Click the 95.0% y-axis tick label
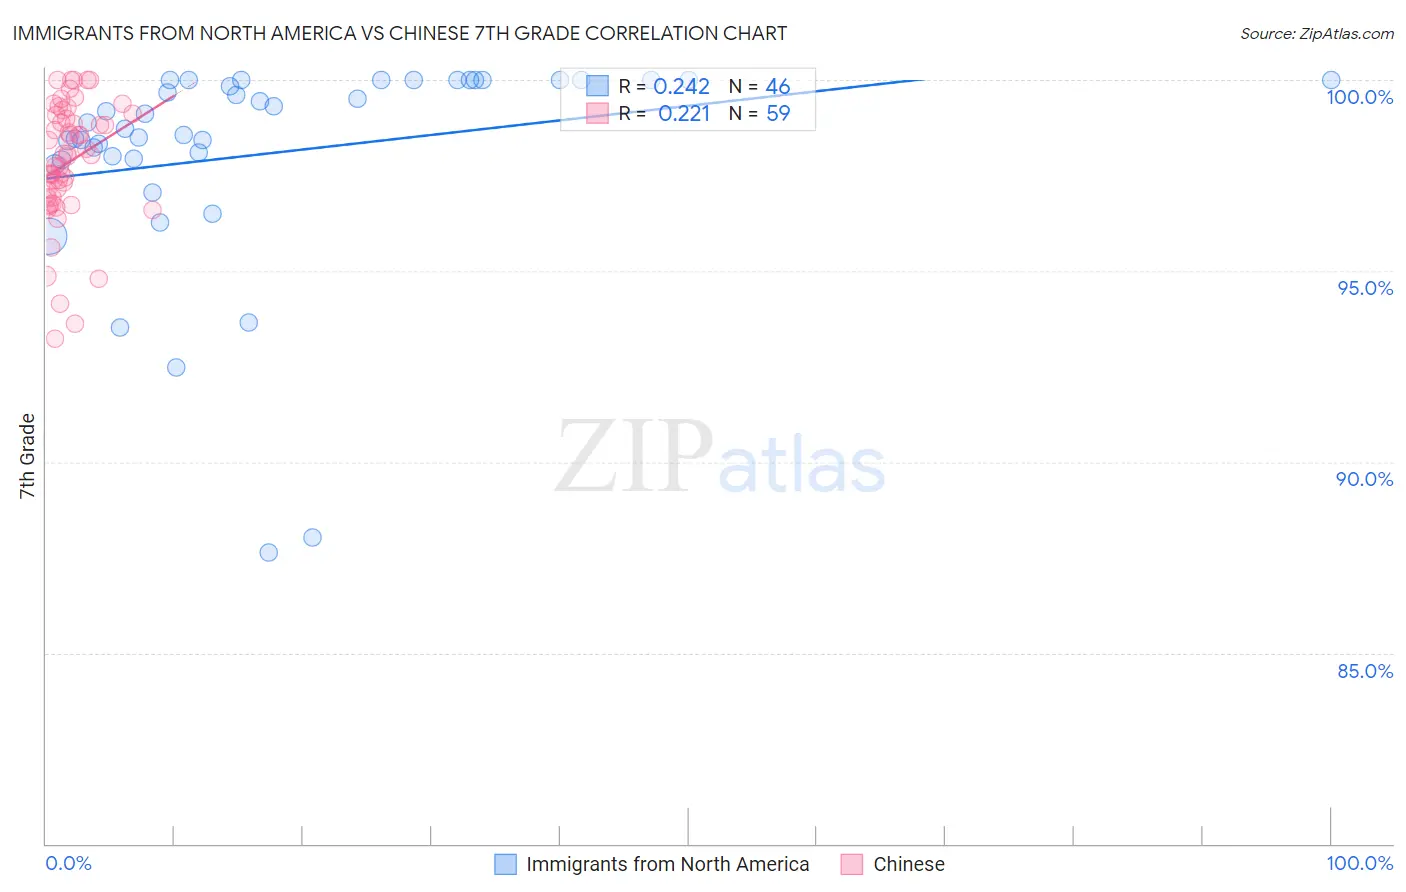The width and height of the screenshot is (1406, 892). click(1365, 288)
